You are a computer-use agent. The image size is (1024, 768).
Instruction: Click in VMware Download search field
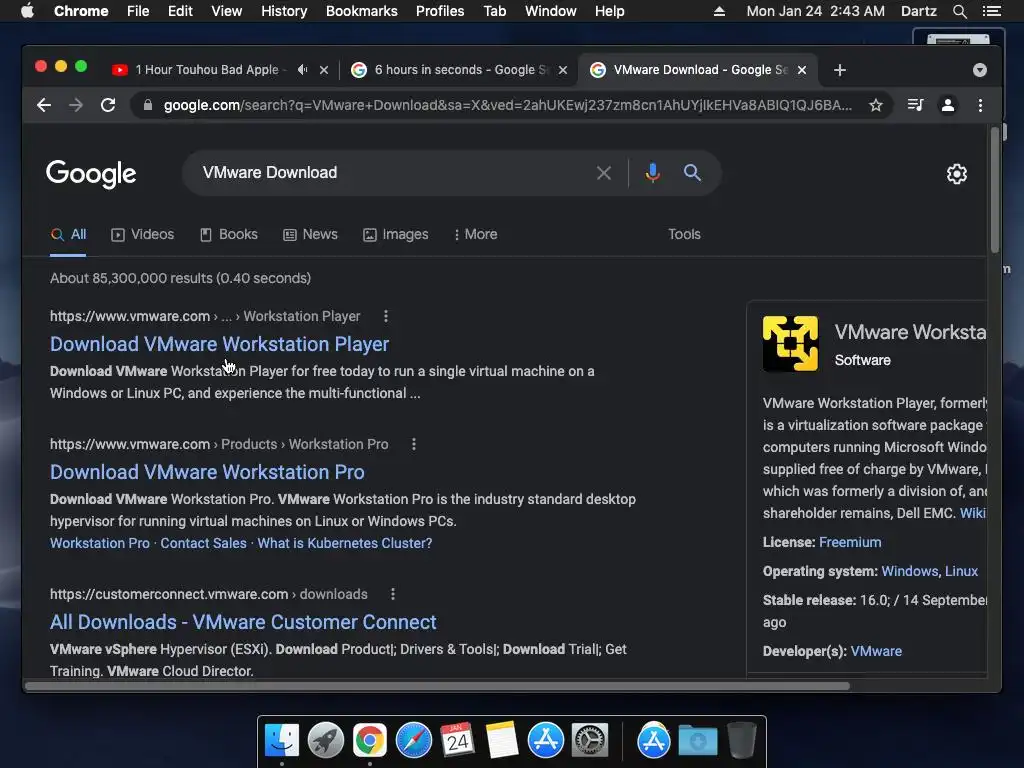click(x=392, y=173)
